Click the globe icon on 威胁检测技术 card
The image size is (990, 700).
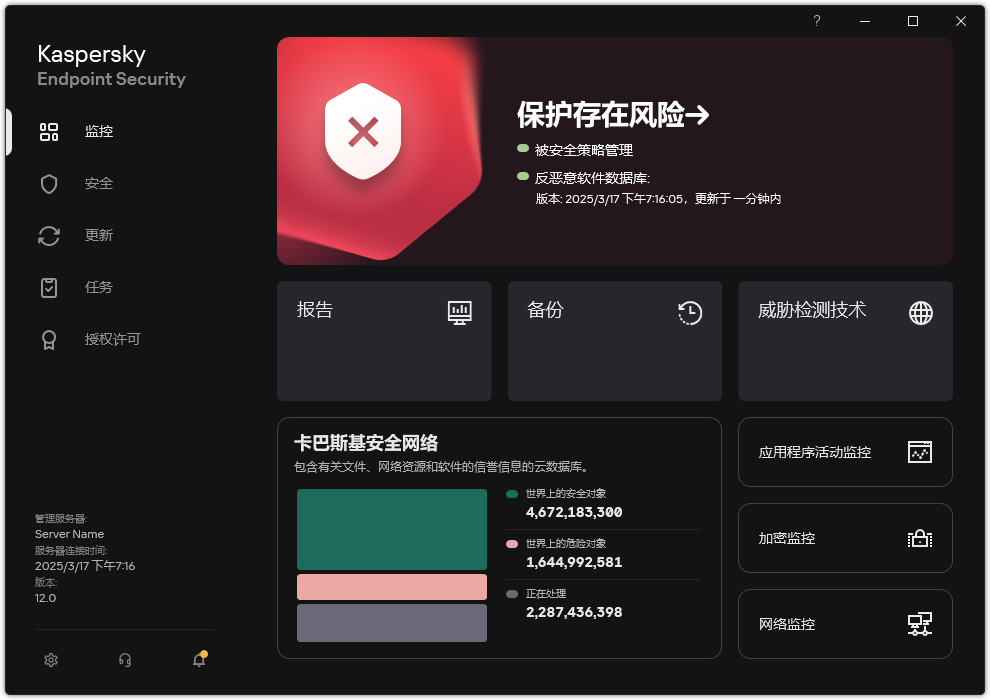[x=919, y=313]
